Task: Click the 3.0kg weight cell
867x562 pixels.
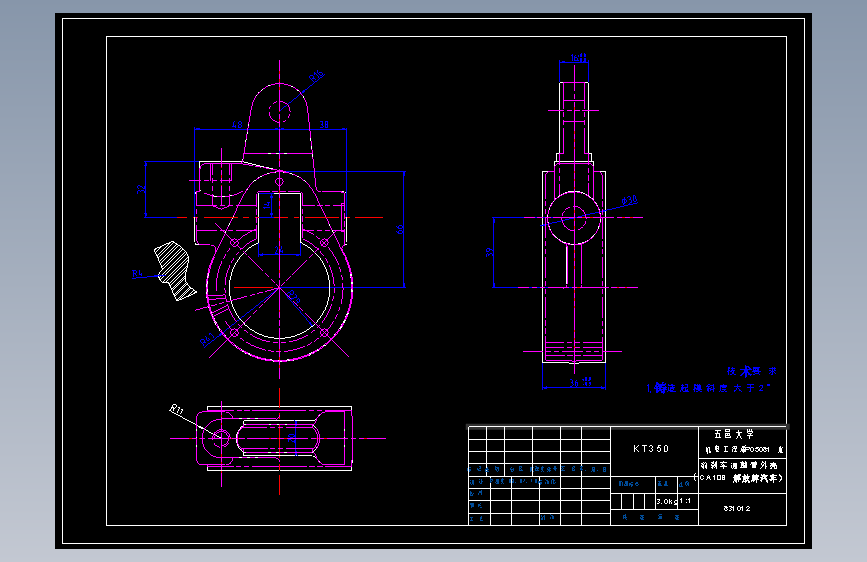Action: [x=666, y=501]
